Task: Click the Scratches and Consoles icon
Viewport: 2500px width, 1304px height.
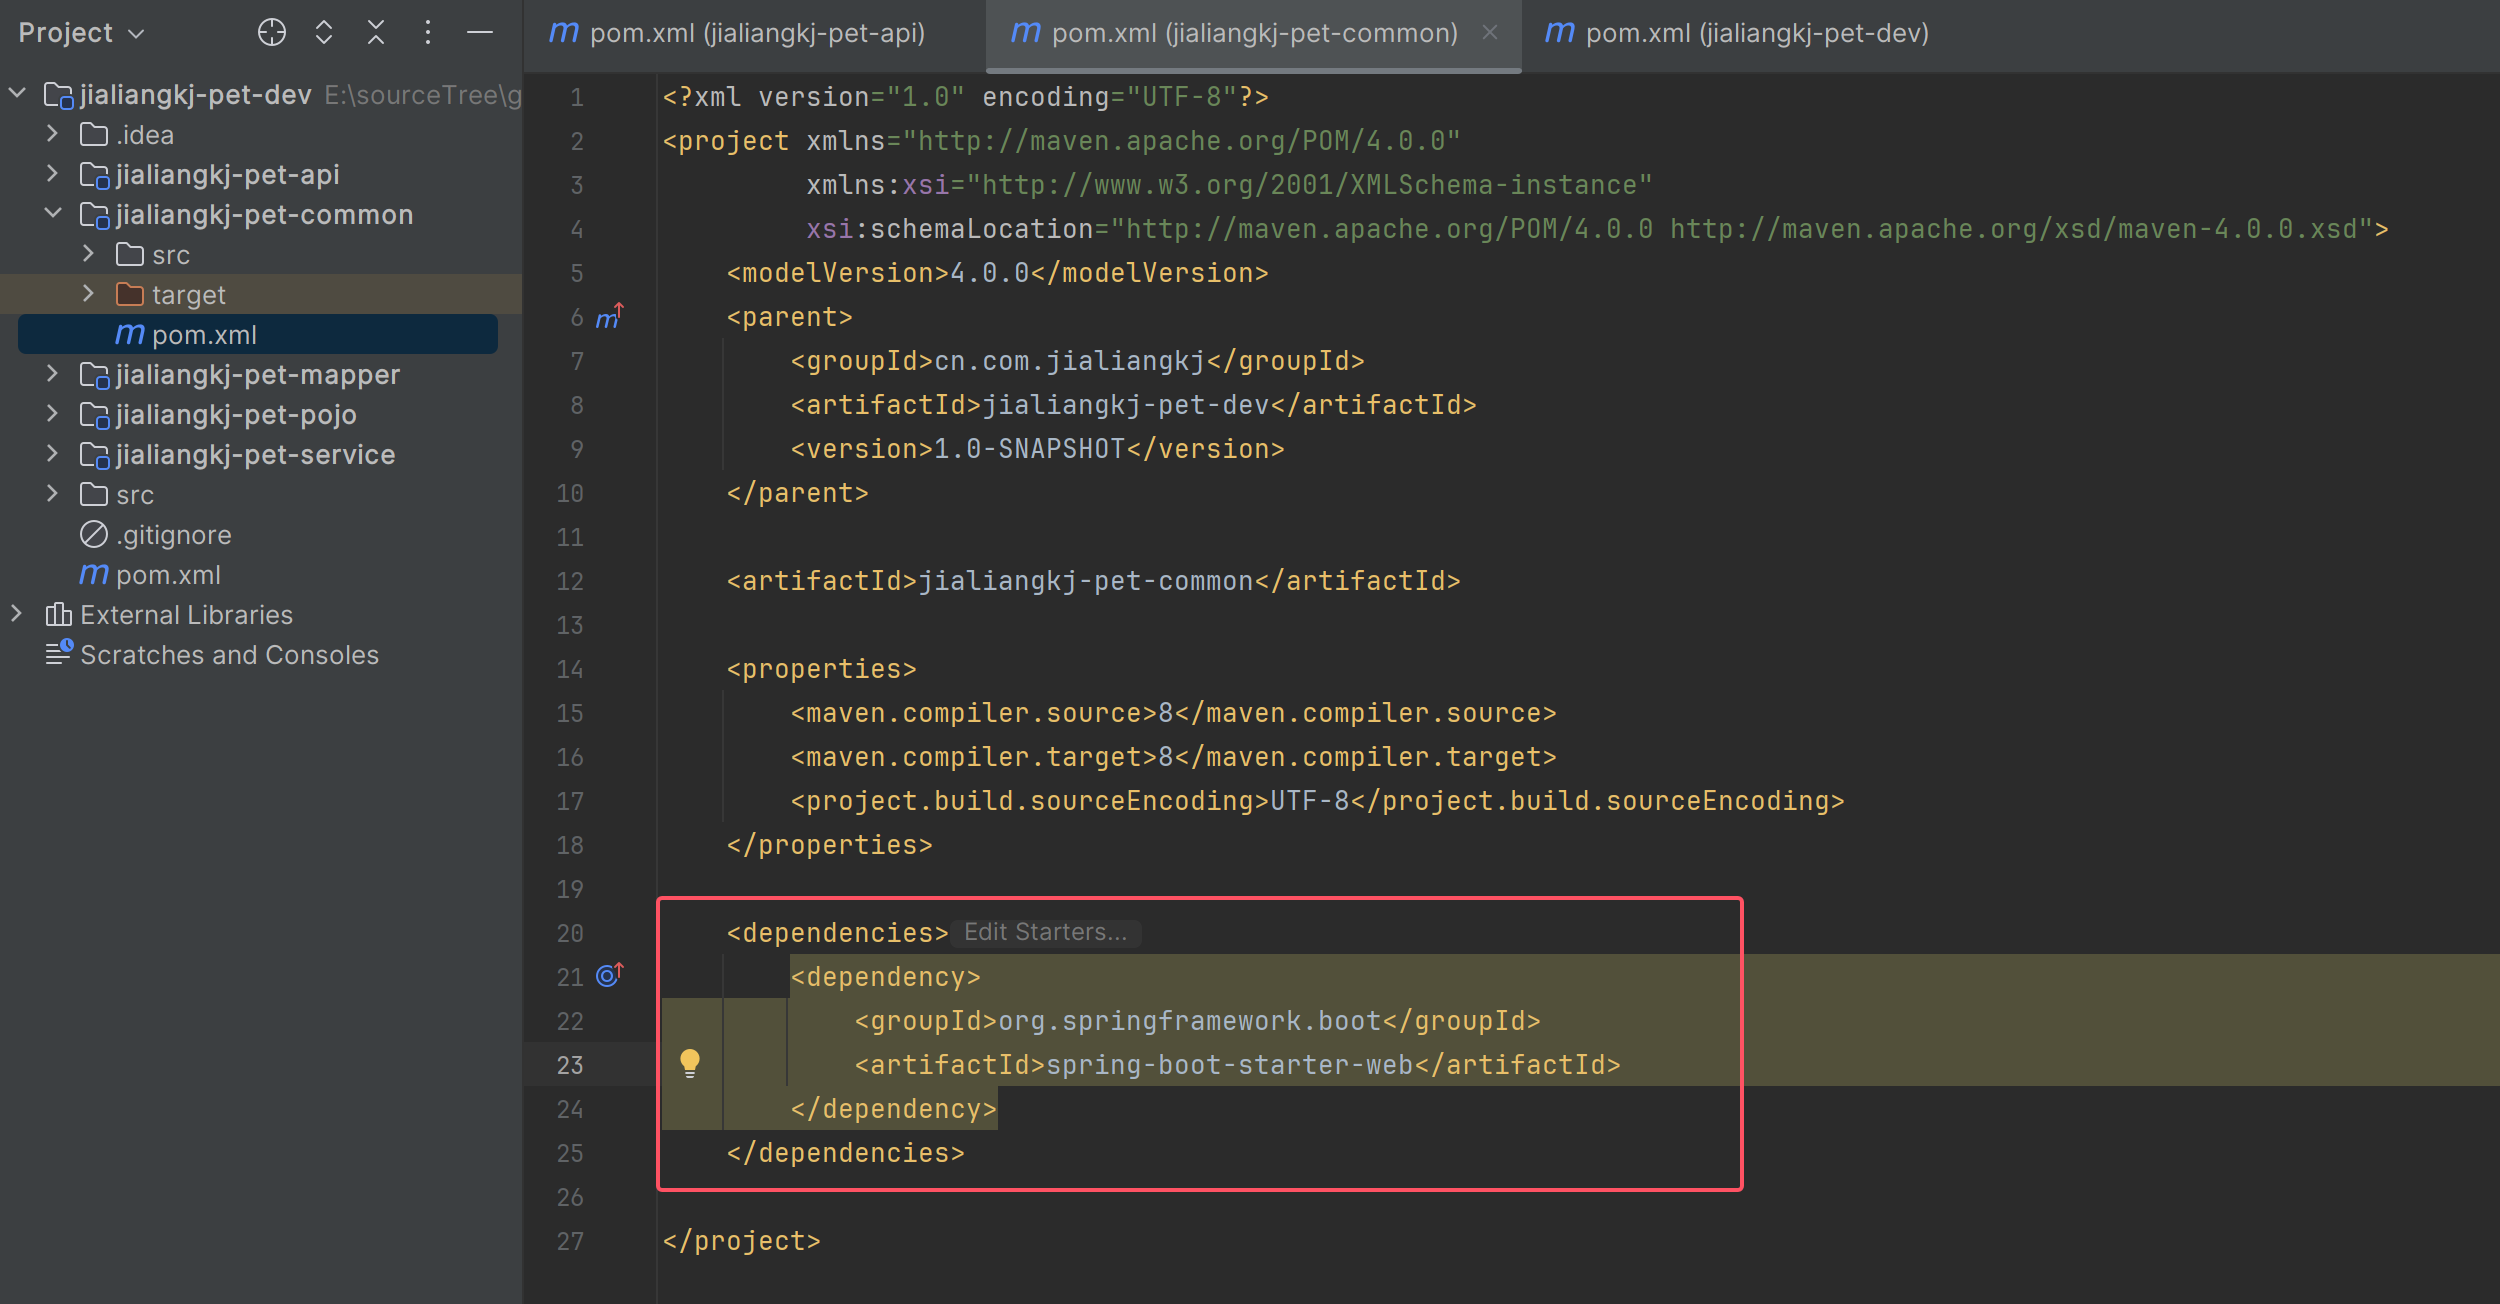Action: point(59,652)
